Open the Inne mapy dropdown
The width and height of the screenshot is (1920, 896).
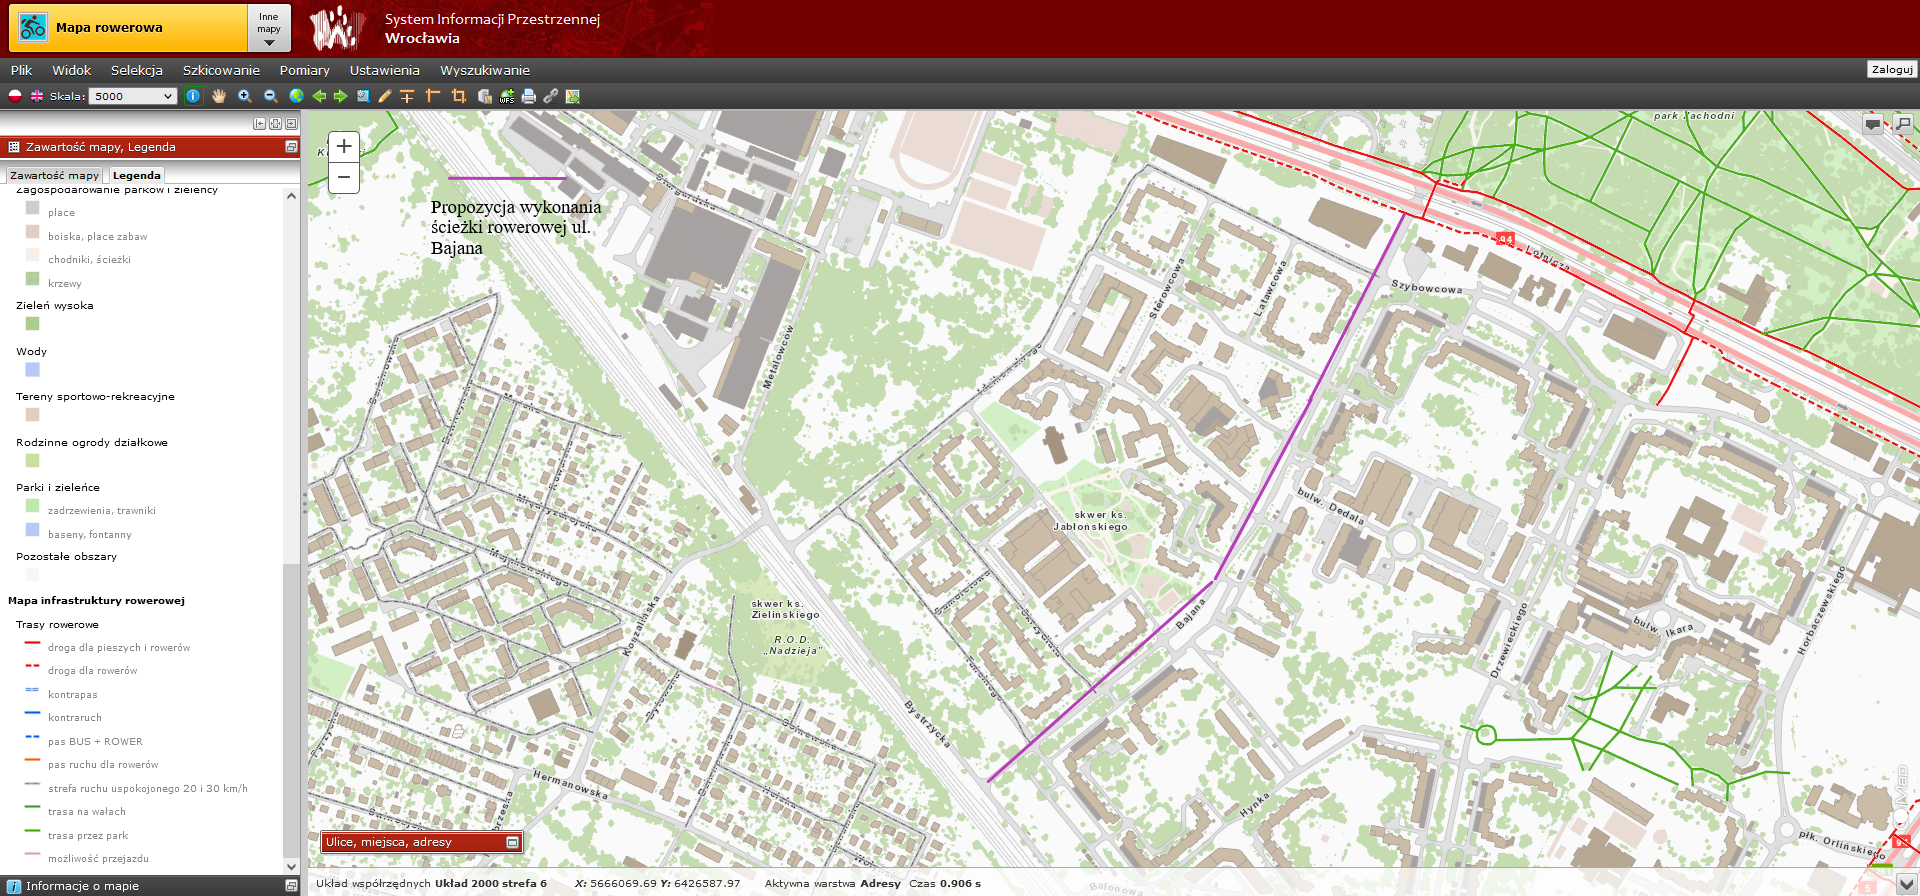click(x=269, y=28)
